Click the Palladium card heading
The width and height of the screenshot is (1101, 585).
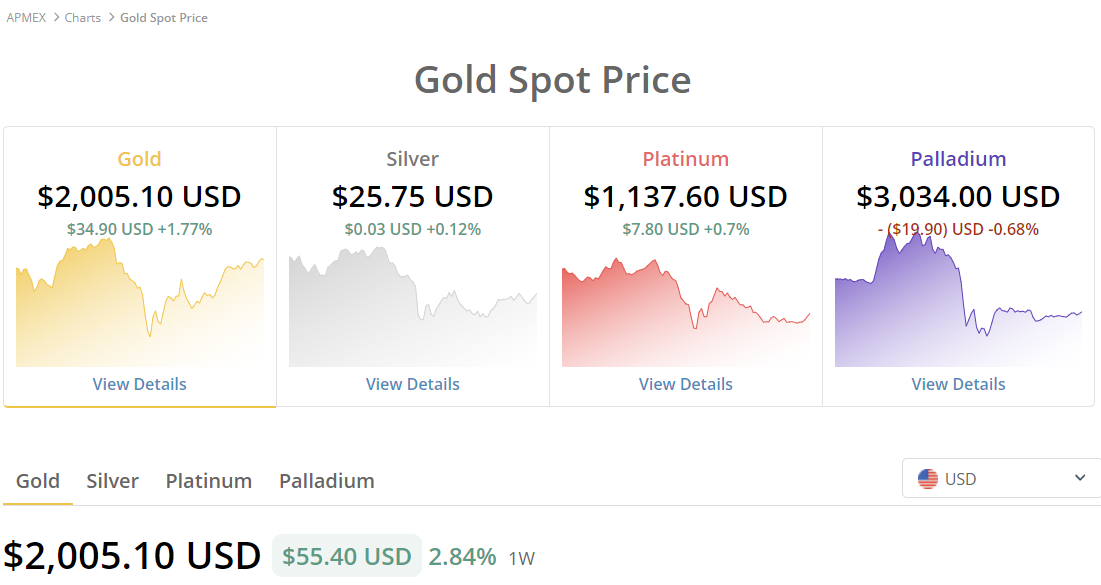point(958,159)
